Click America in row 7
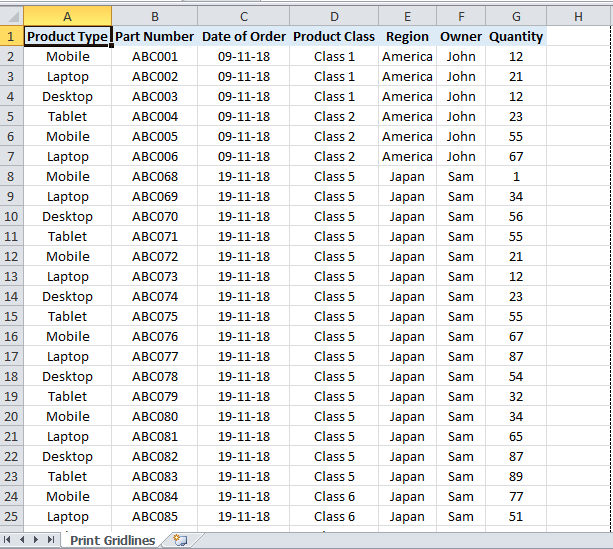 pyautogui.click(x=407, y=156)
